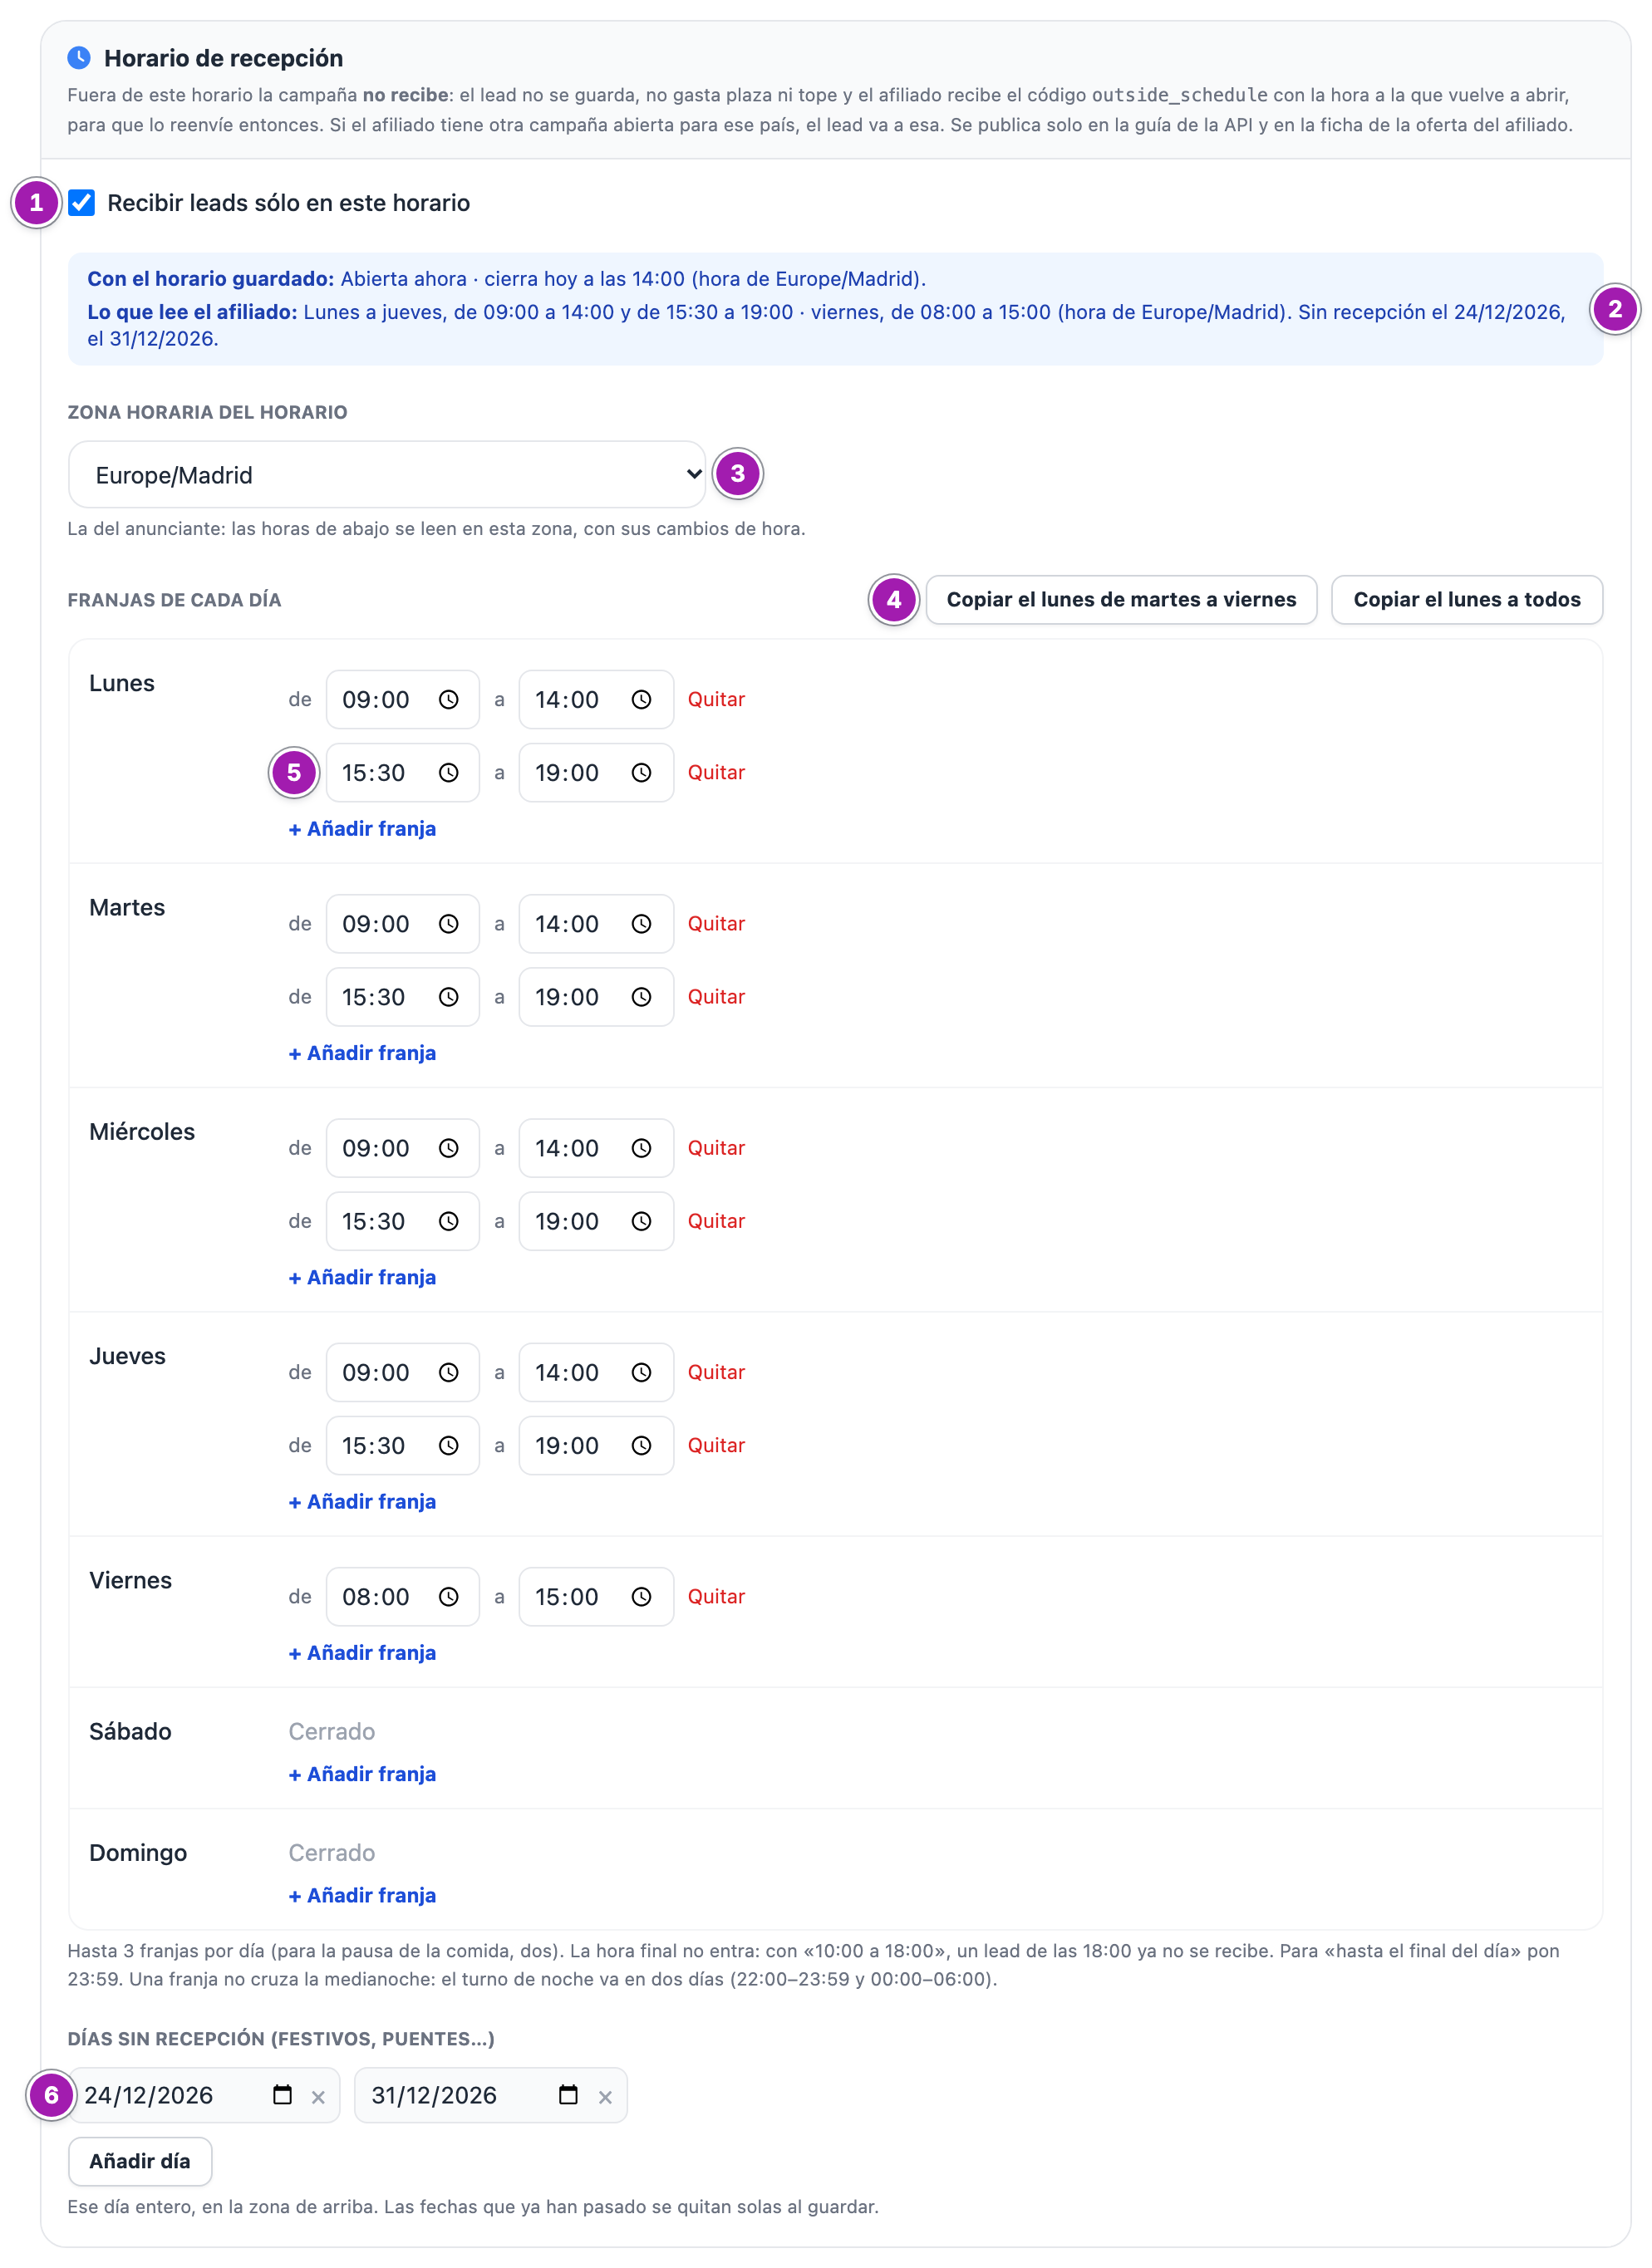Open clock picker on Lunes 09:00 start time
This screenshot has height=2268, width=1652.
pos(448,700)
